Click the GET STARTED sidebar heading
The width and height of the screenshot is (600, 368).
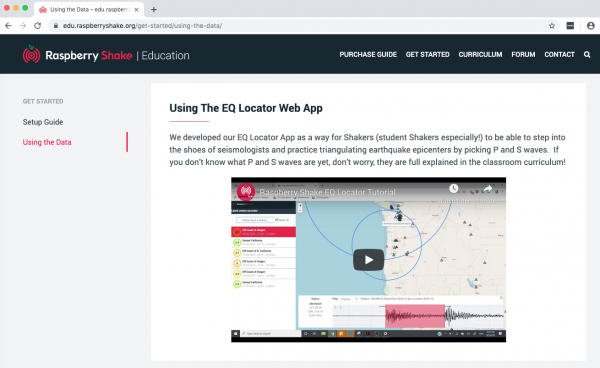tap(43, 101)
